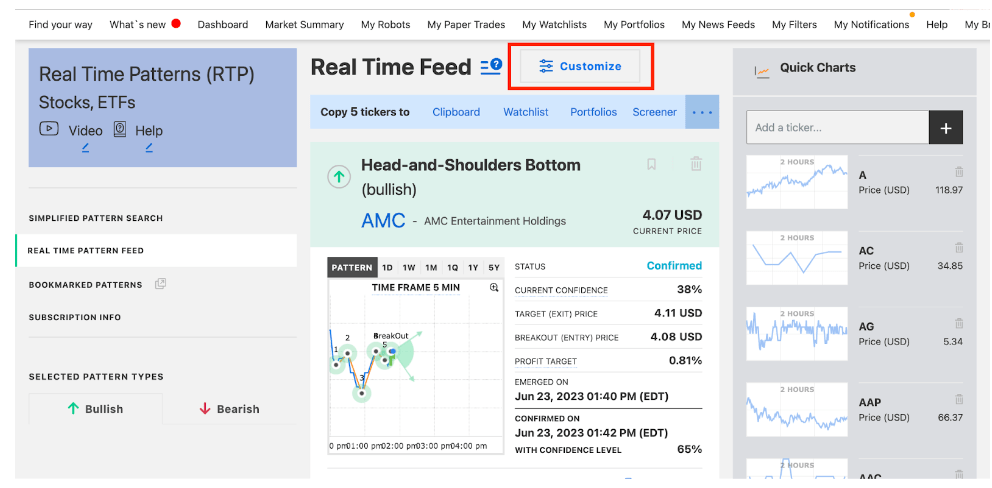Viewport: 992px width, 488px height.
Task: Open the three-dots more options menu
Action: (x=702, y=112)
